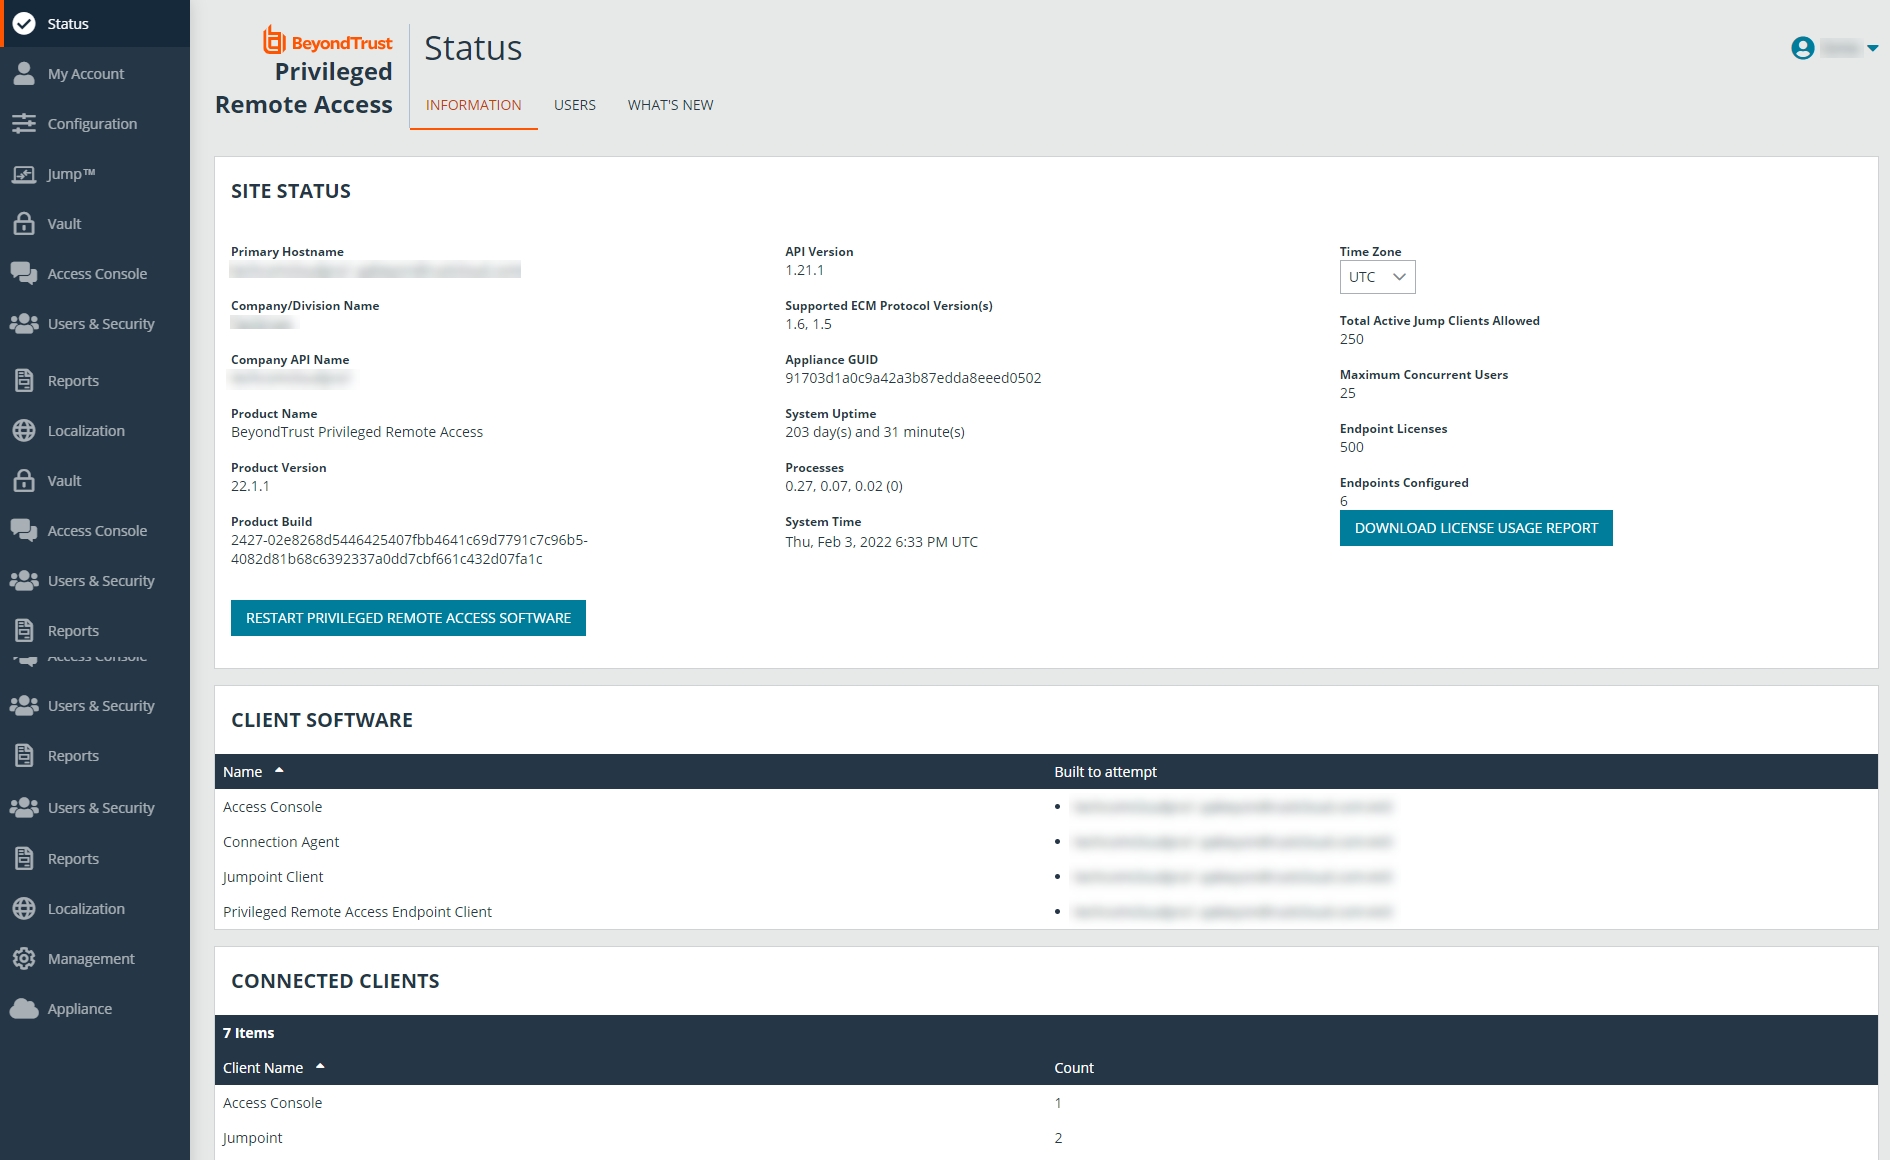Open Appliance via the cloud icon
1890x1160 pixels.
(24, 1008)
